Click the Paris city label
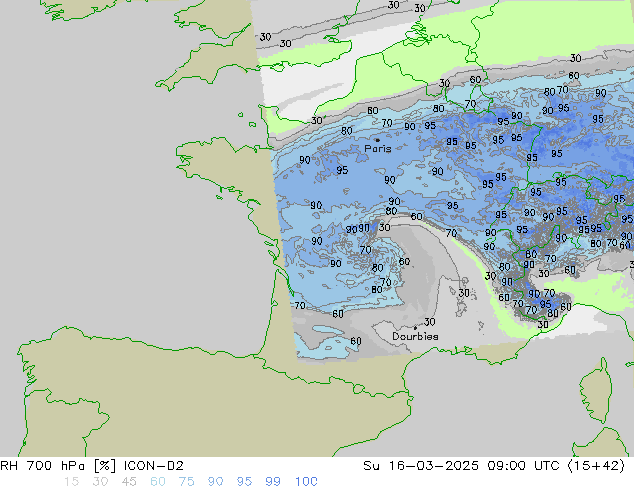This screenshot has height=490, width=634. coord(378,148)
